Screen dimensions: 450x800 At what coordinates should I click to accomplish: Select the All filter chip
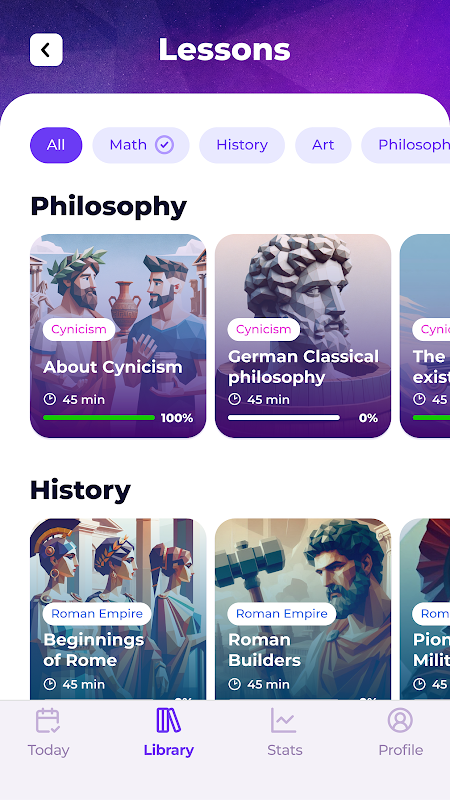56,145
